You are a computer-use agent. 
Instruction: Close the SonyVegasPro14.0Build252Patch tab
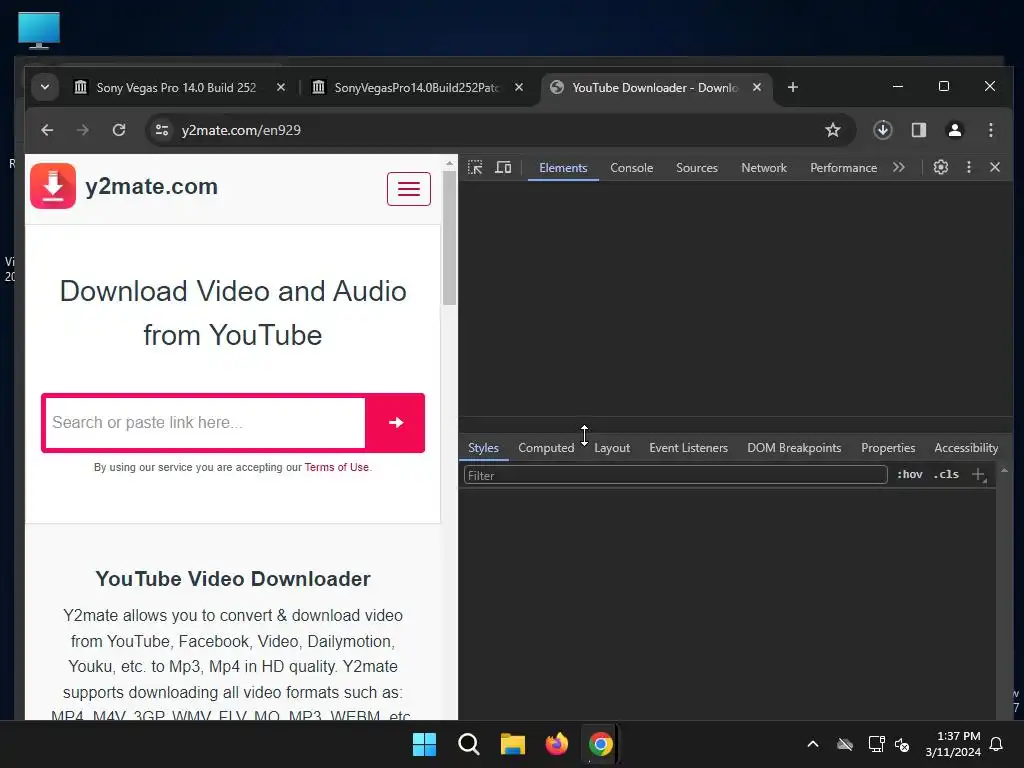point(519,87)
